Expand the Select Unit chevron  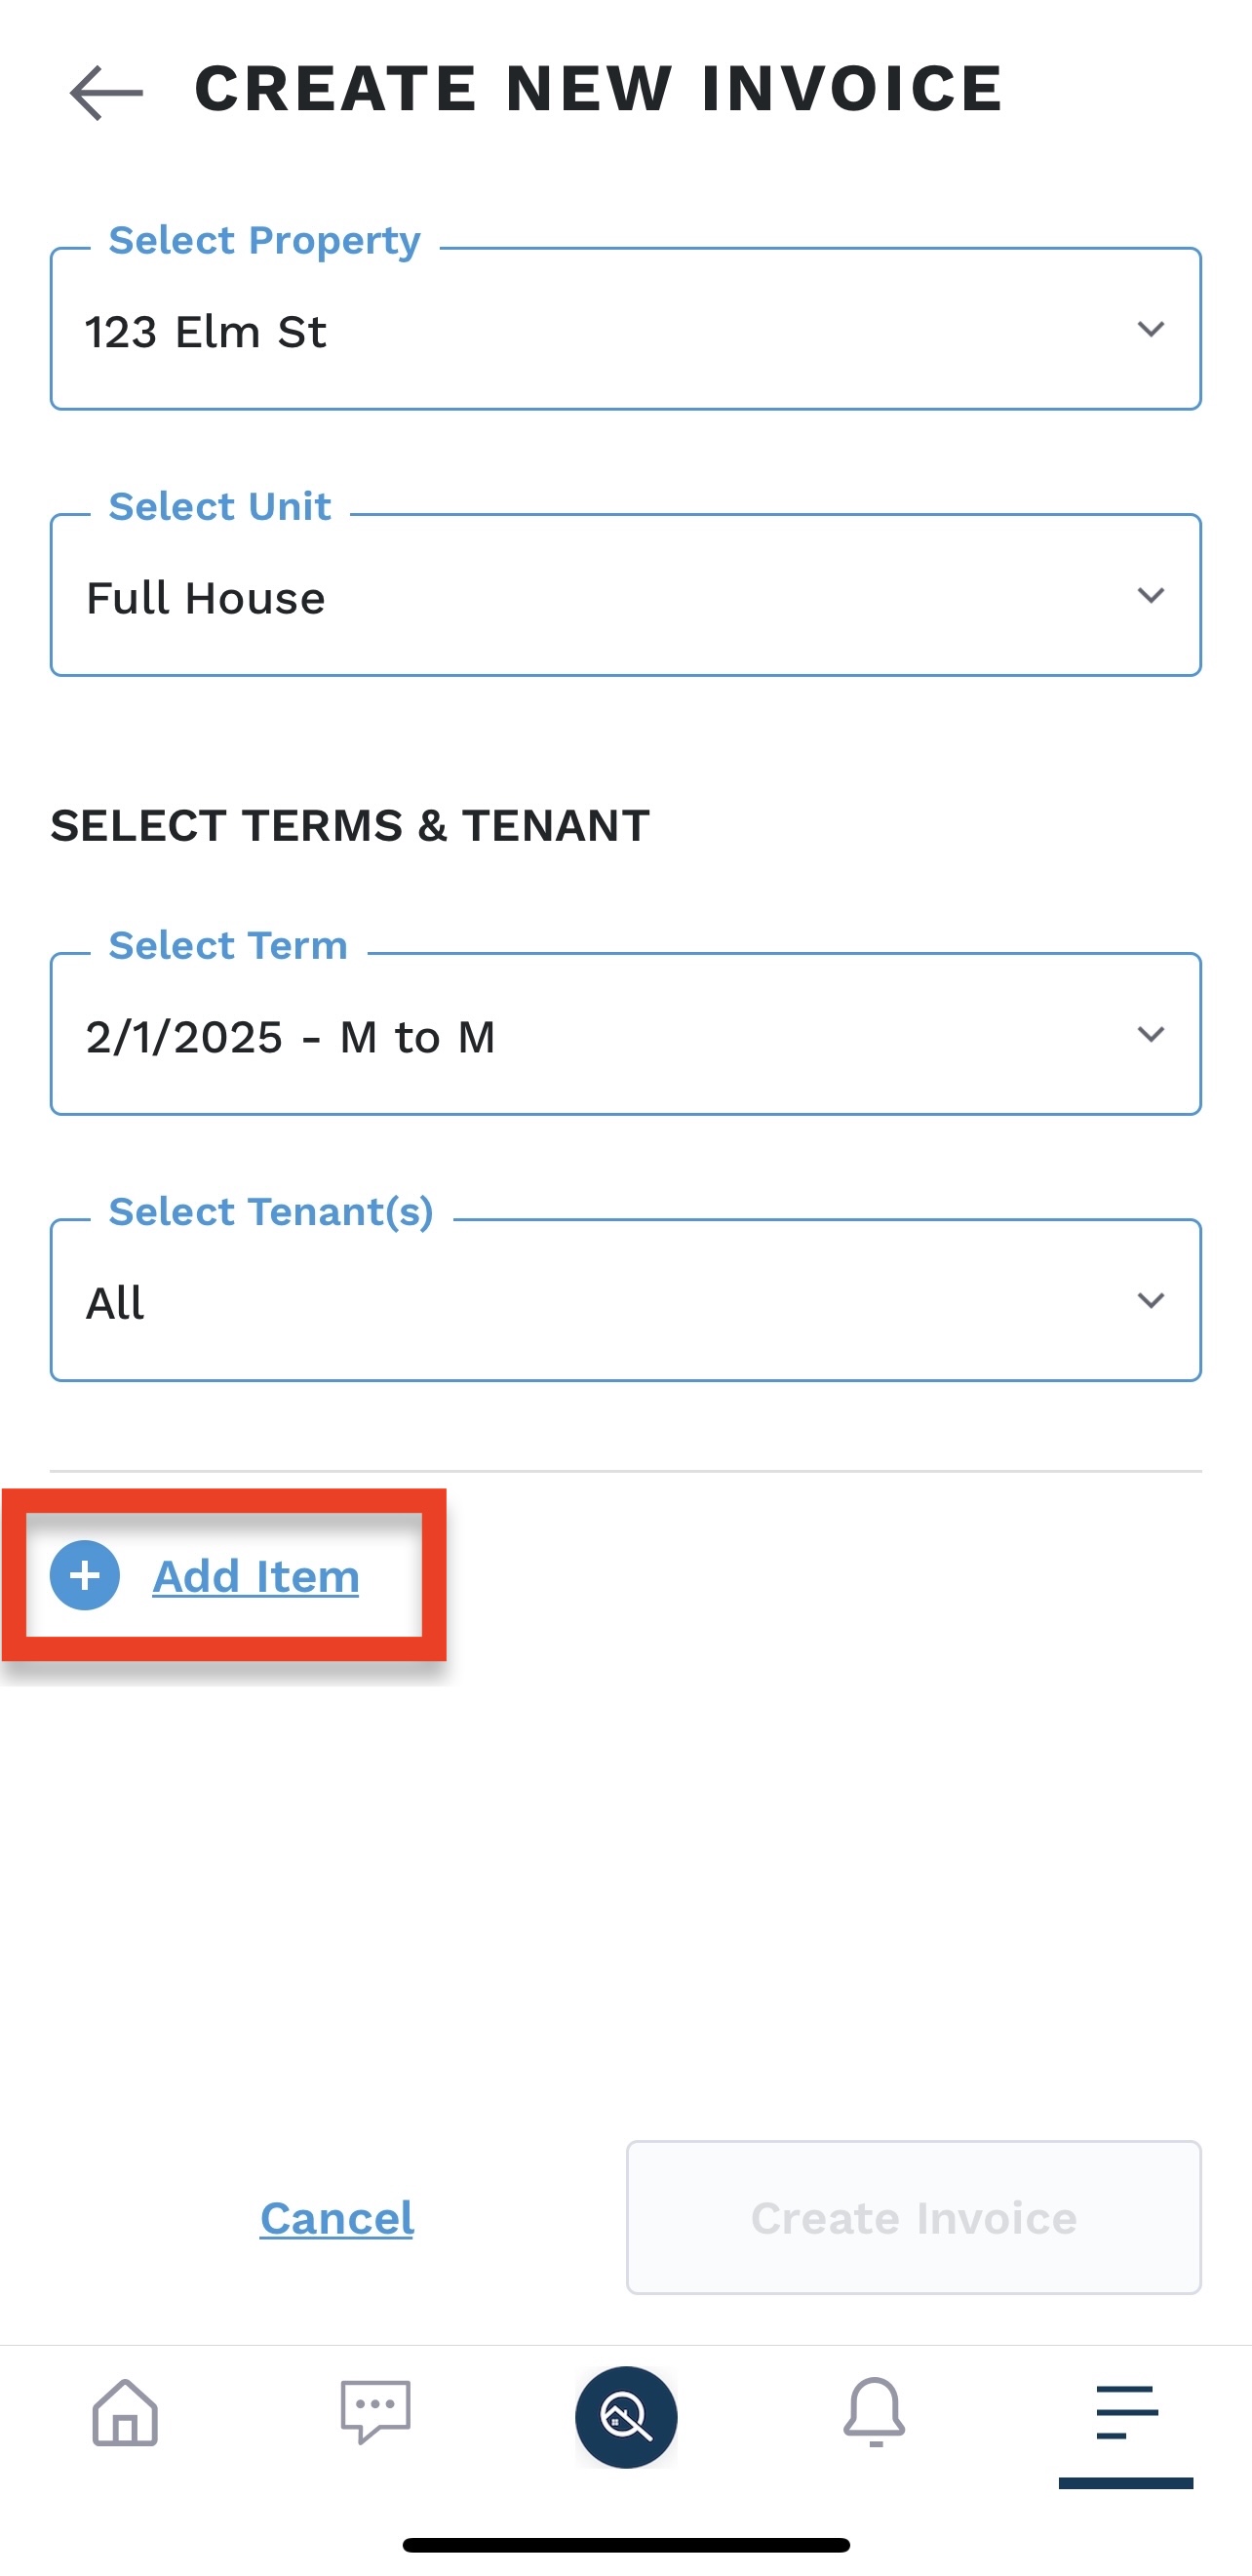tap(1151, 595)
